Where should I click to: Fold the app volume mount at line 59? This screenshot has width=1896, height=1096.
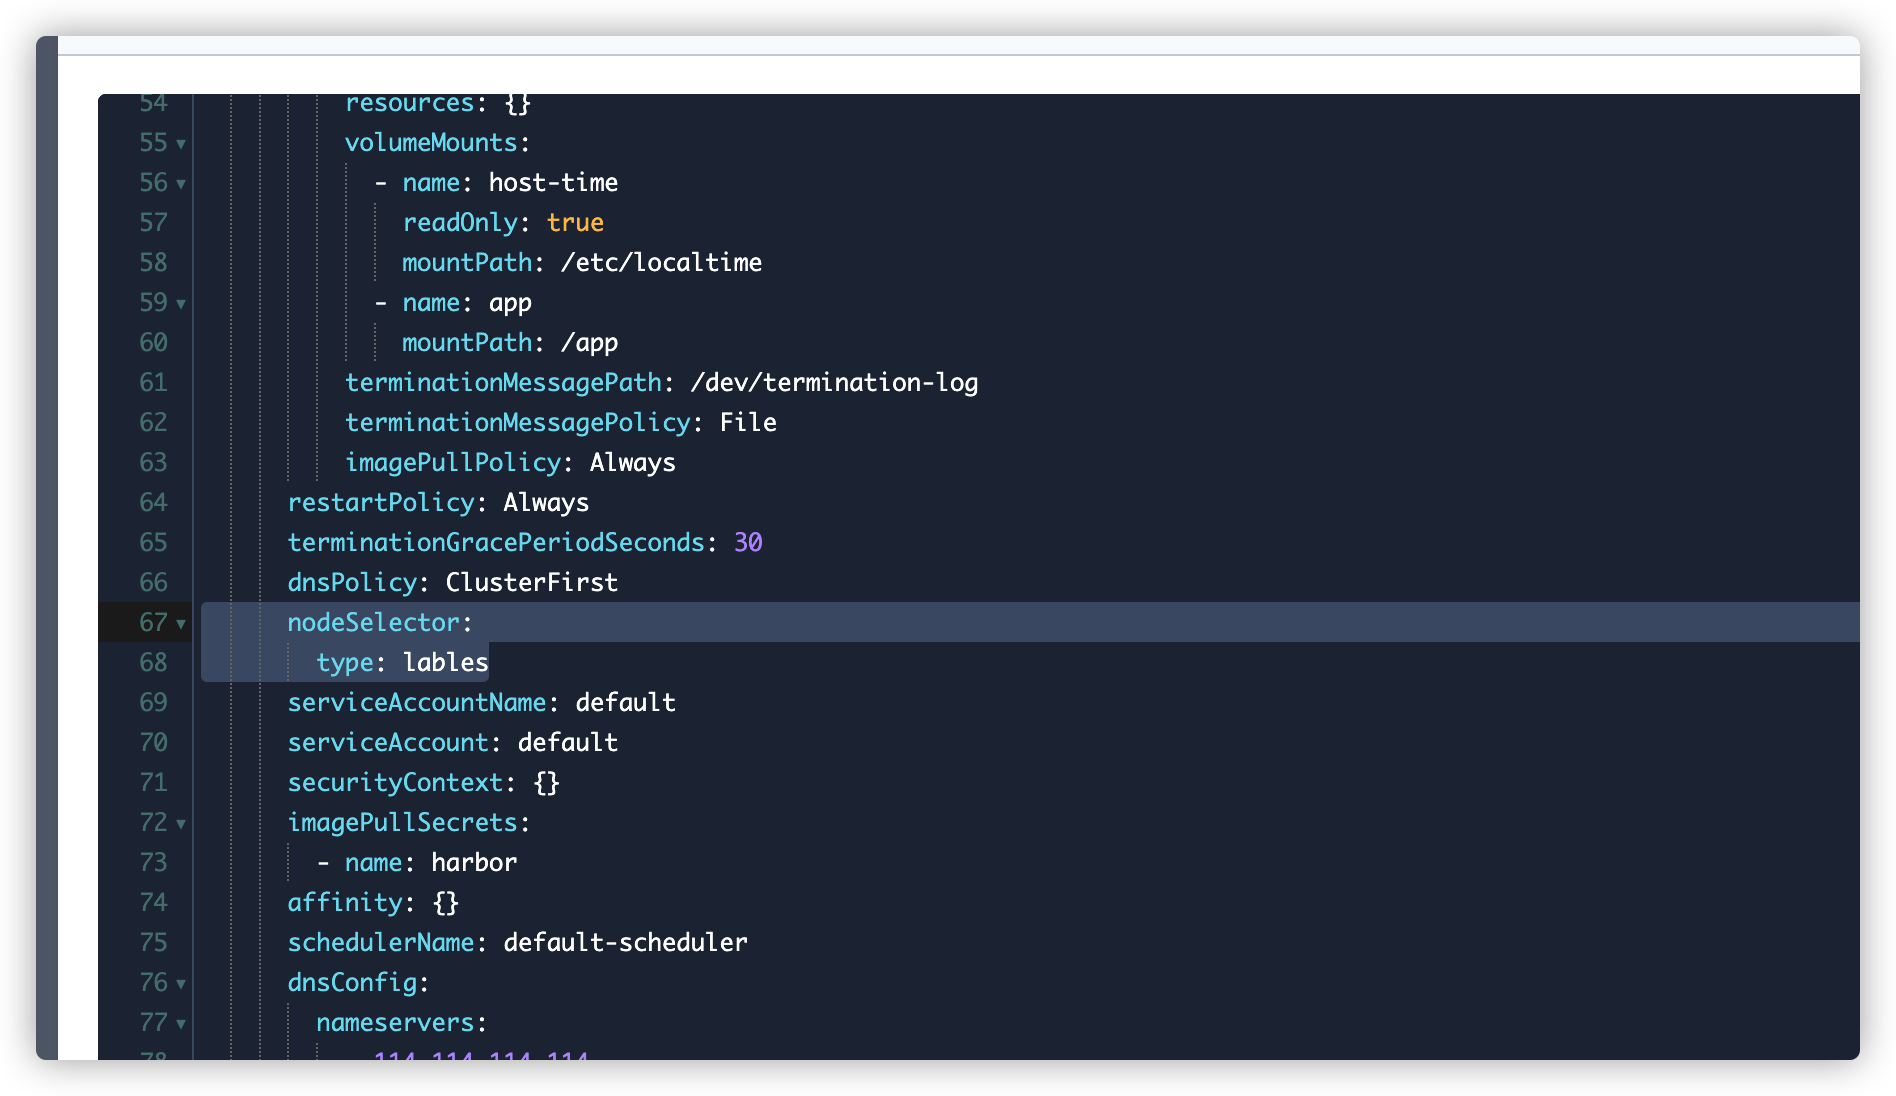tap(181, 304)
